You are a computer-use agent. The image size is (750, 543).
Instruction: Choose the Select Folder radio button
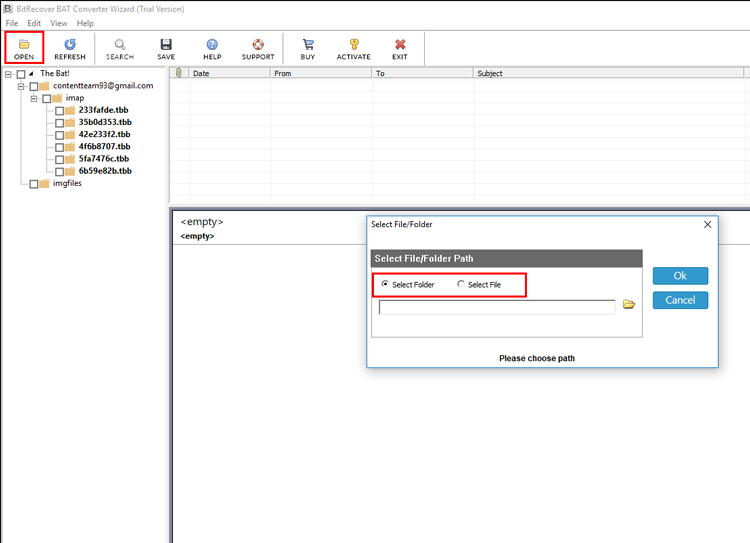pos(385,284)
